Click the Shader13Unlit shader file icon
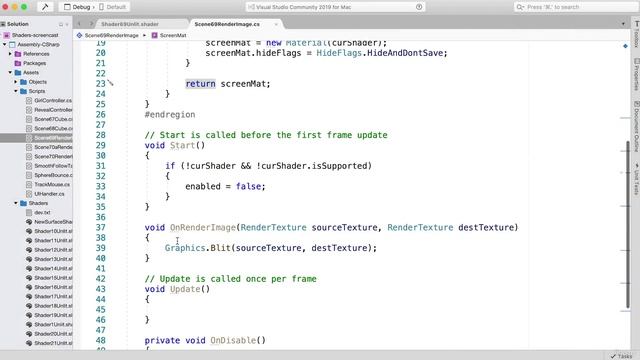640x360 pixels. 29,259
